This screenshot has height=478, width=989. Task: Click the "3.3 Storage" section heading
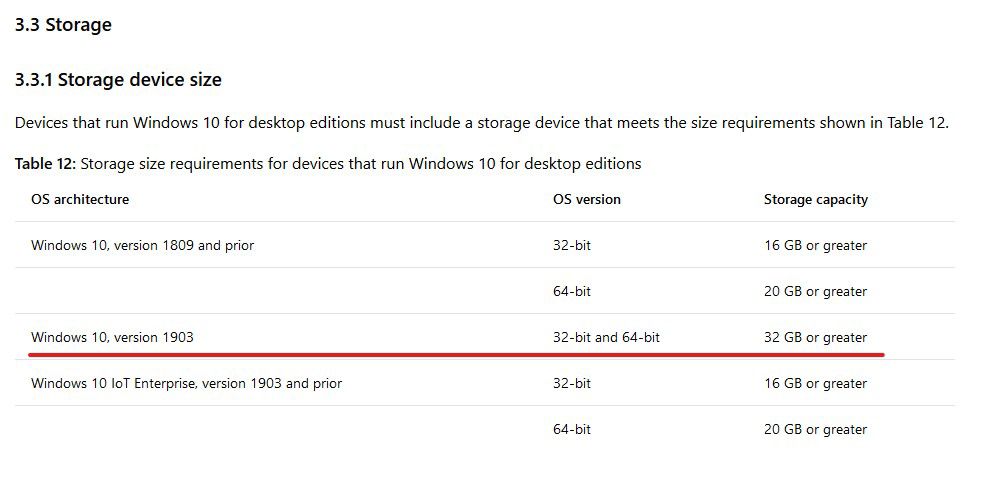point(63,25)
